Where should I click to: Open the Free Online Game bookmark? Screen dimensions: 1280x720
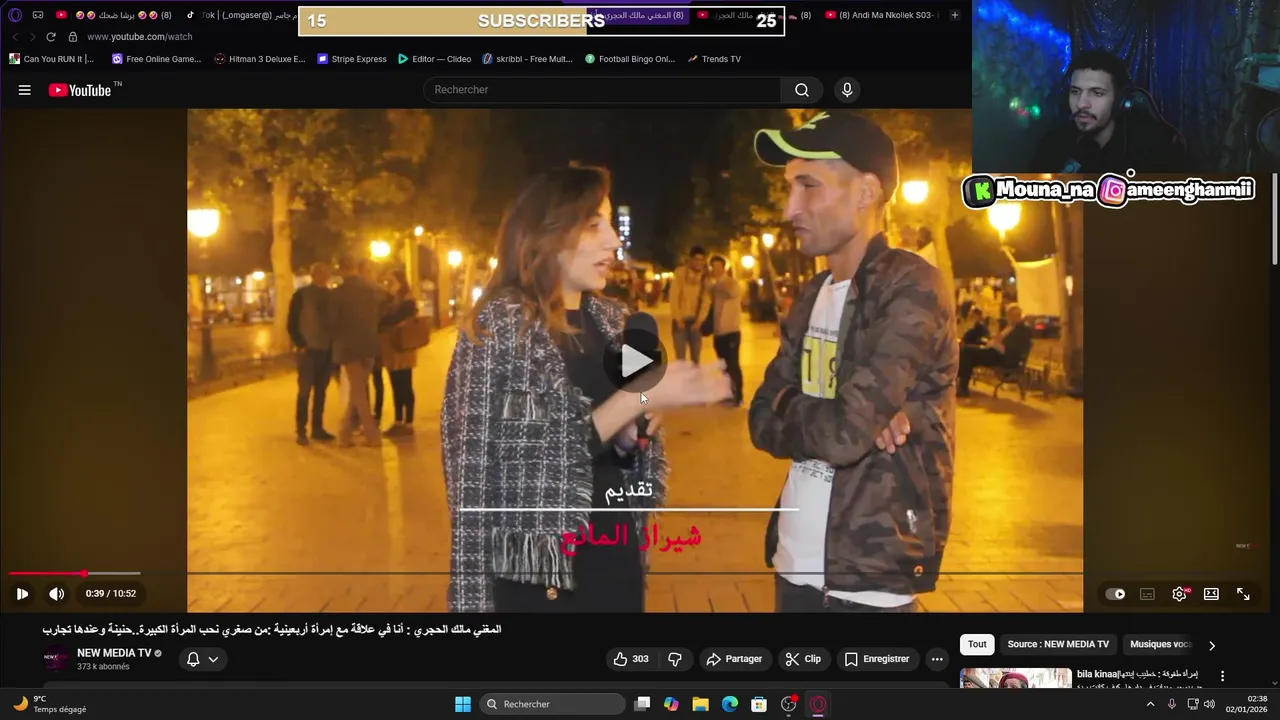coord(156,59)
